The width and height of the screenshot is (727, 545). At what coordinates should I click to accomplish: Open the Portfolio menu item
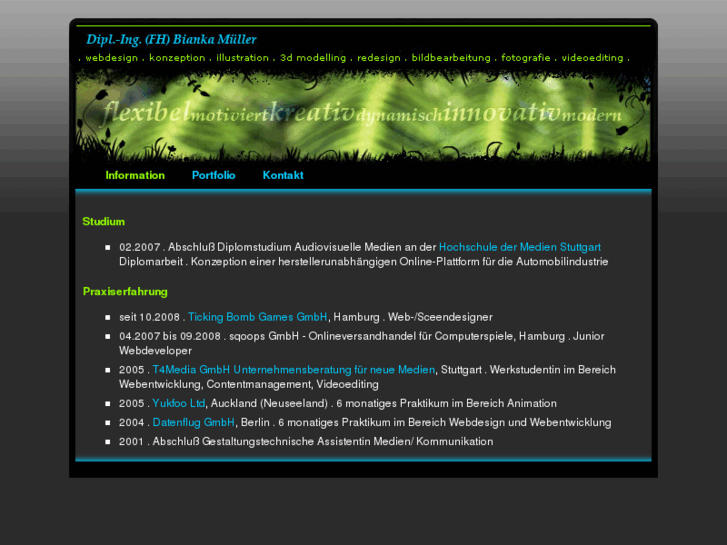click(x=214, y=175)
